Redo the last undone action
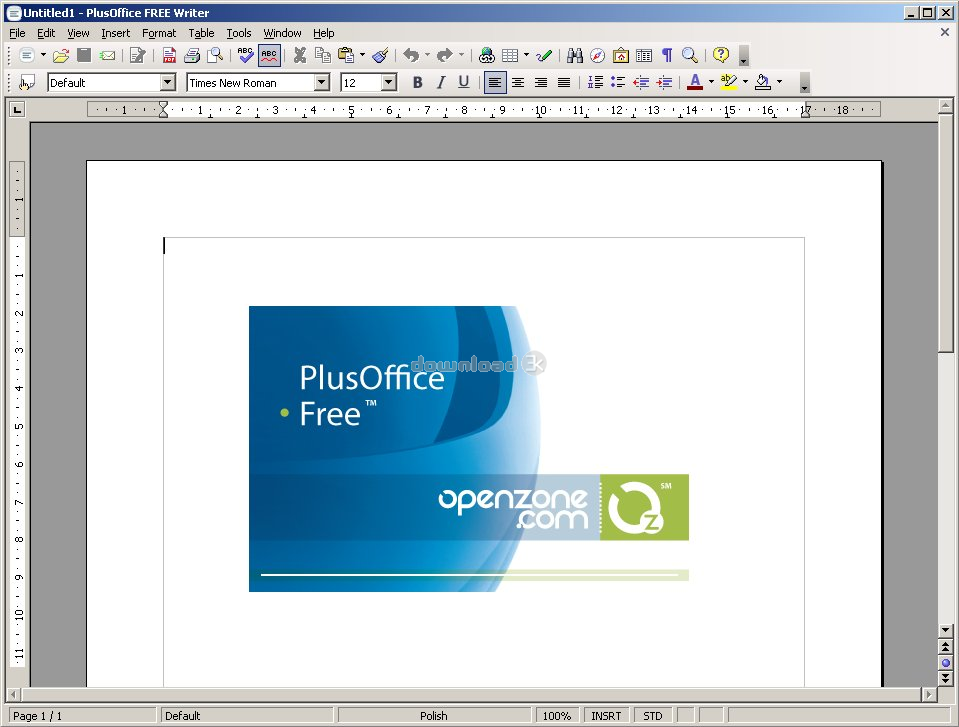The image size is (959, 727). [x=445, y=56]
